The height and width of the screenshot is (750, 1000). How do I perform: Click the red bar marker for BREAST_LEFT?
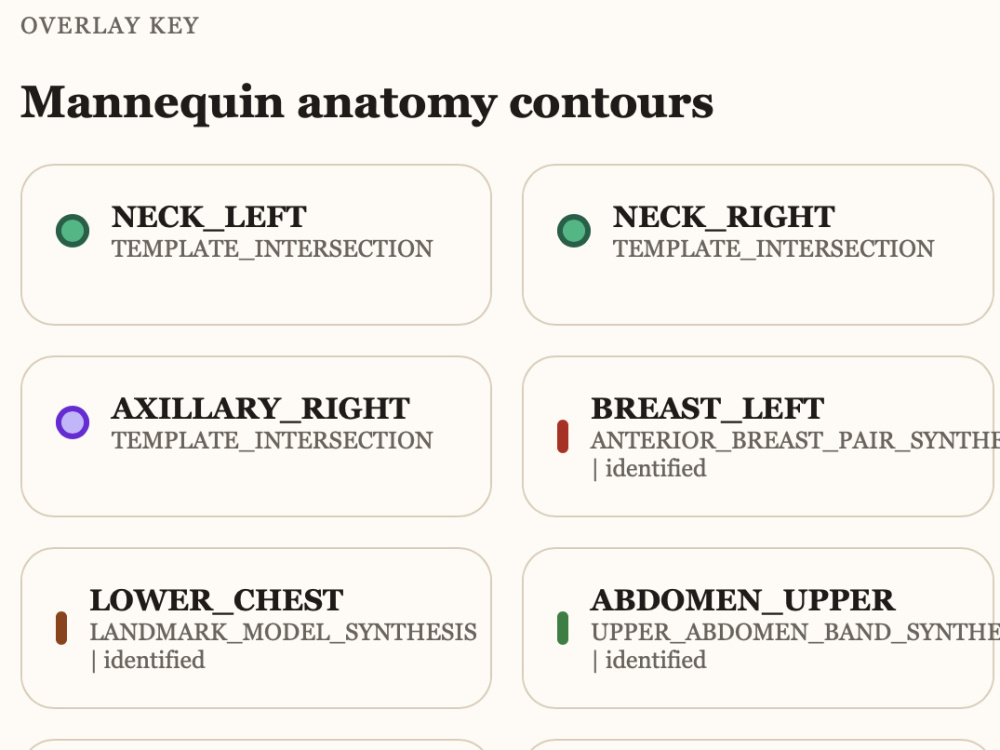pyautogui.click(x=562, y=436)
